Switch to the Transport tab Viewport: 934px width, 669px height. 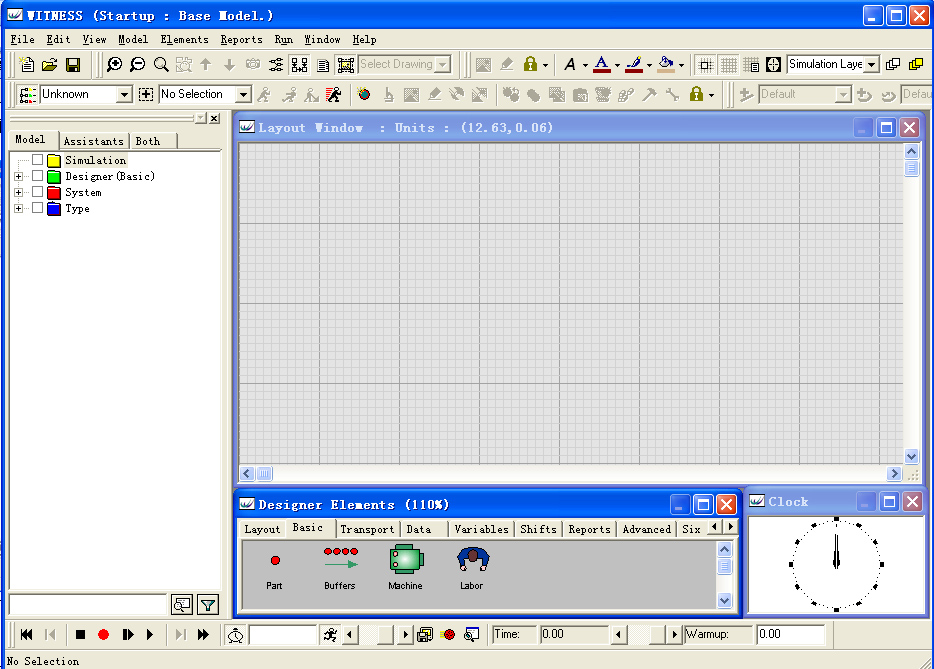click(366, 529)
